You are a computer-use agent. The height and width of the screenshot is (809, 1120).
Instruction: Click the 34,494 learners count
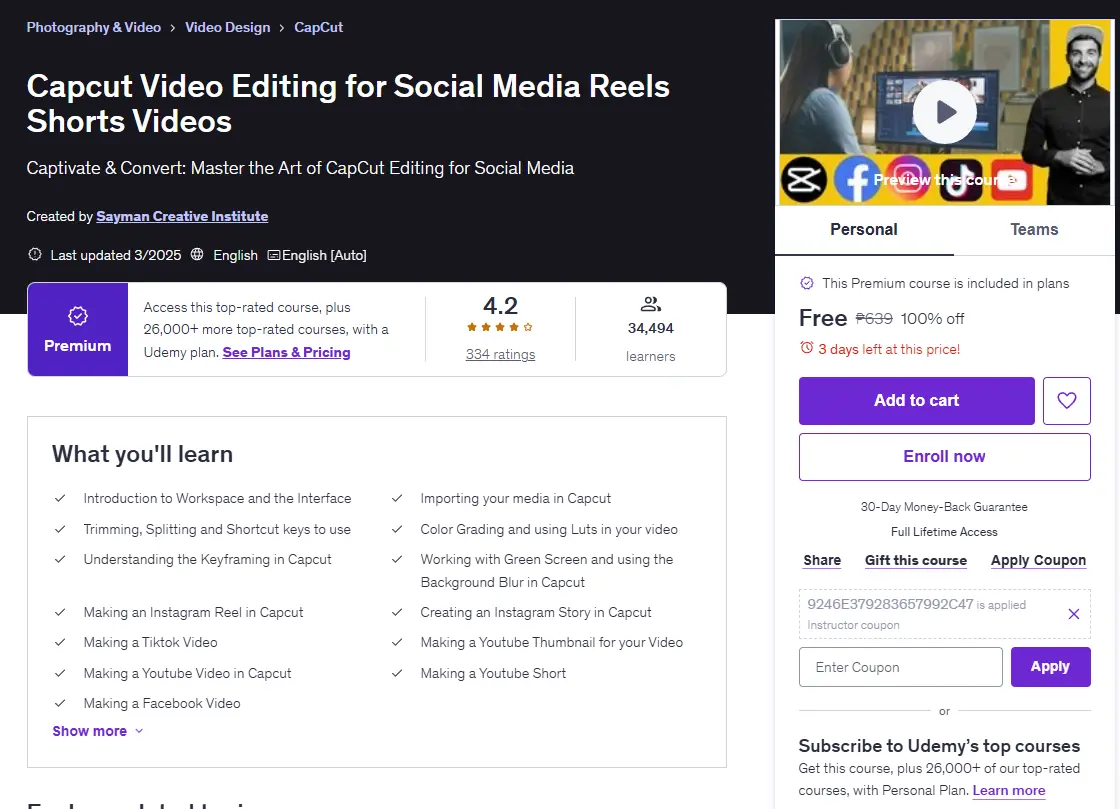point(650,328)
